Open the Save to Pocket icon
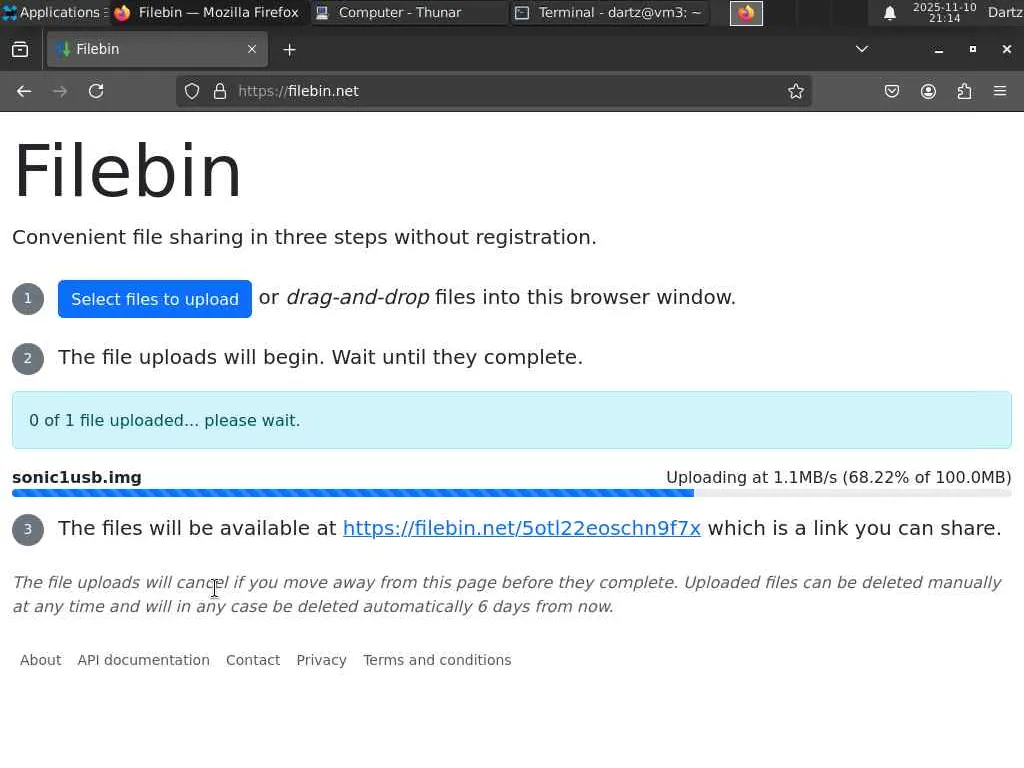This screenshot has height=768, width=1024. click(891, 91)
